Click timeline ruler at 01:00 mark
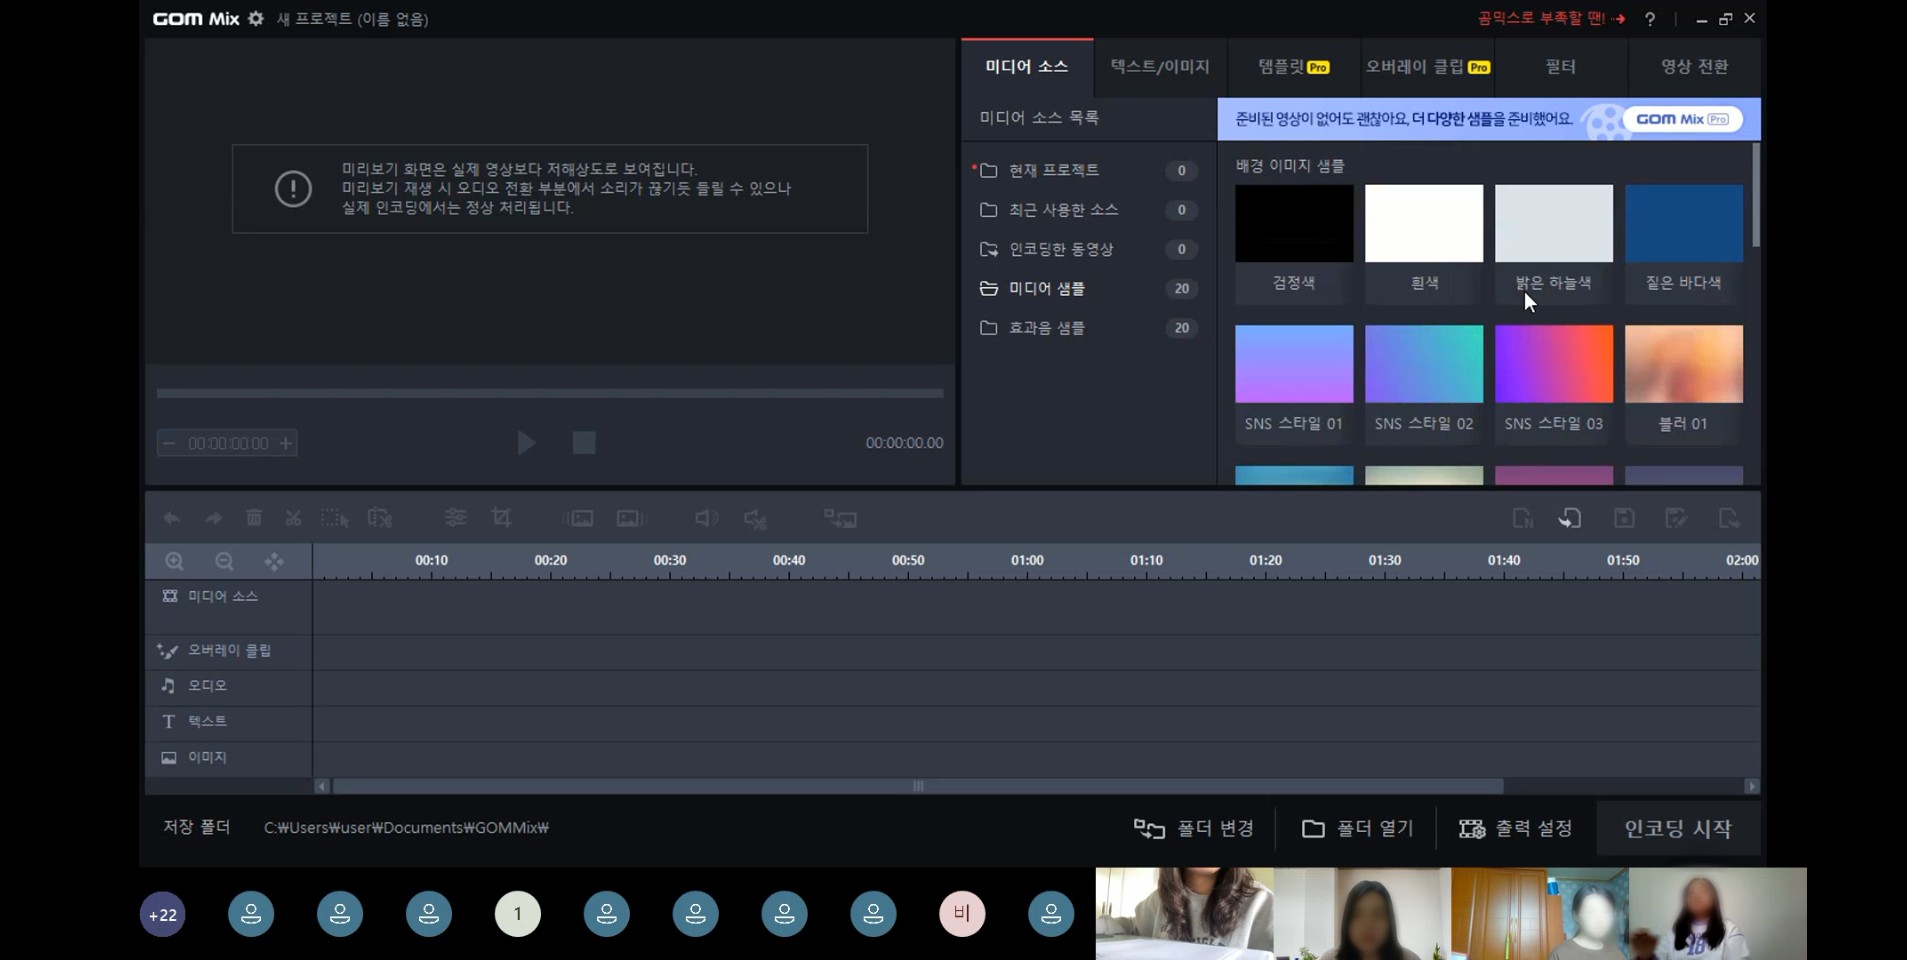 click(1027, 561)
